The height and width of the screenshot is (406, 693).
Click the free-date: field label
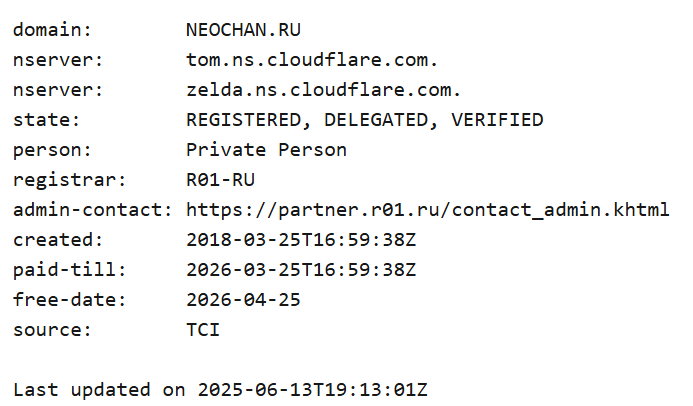(x=69, y=300)
